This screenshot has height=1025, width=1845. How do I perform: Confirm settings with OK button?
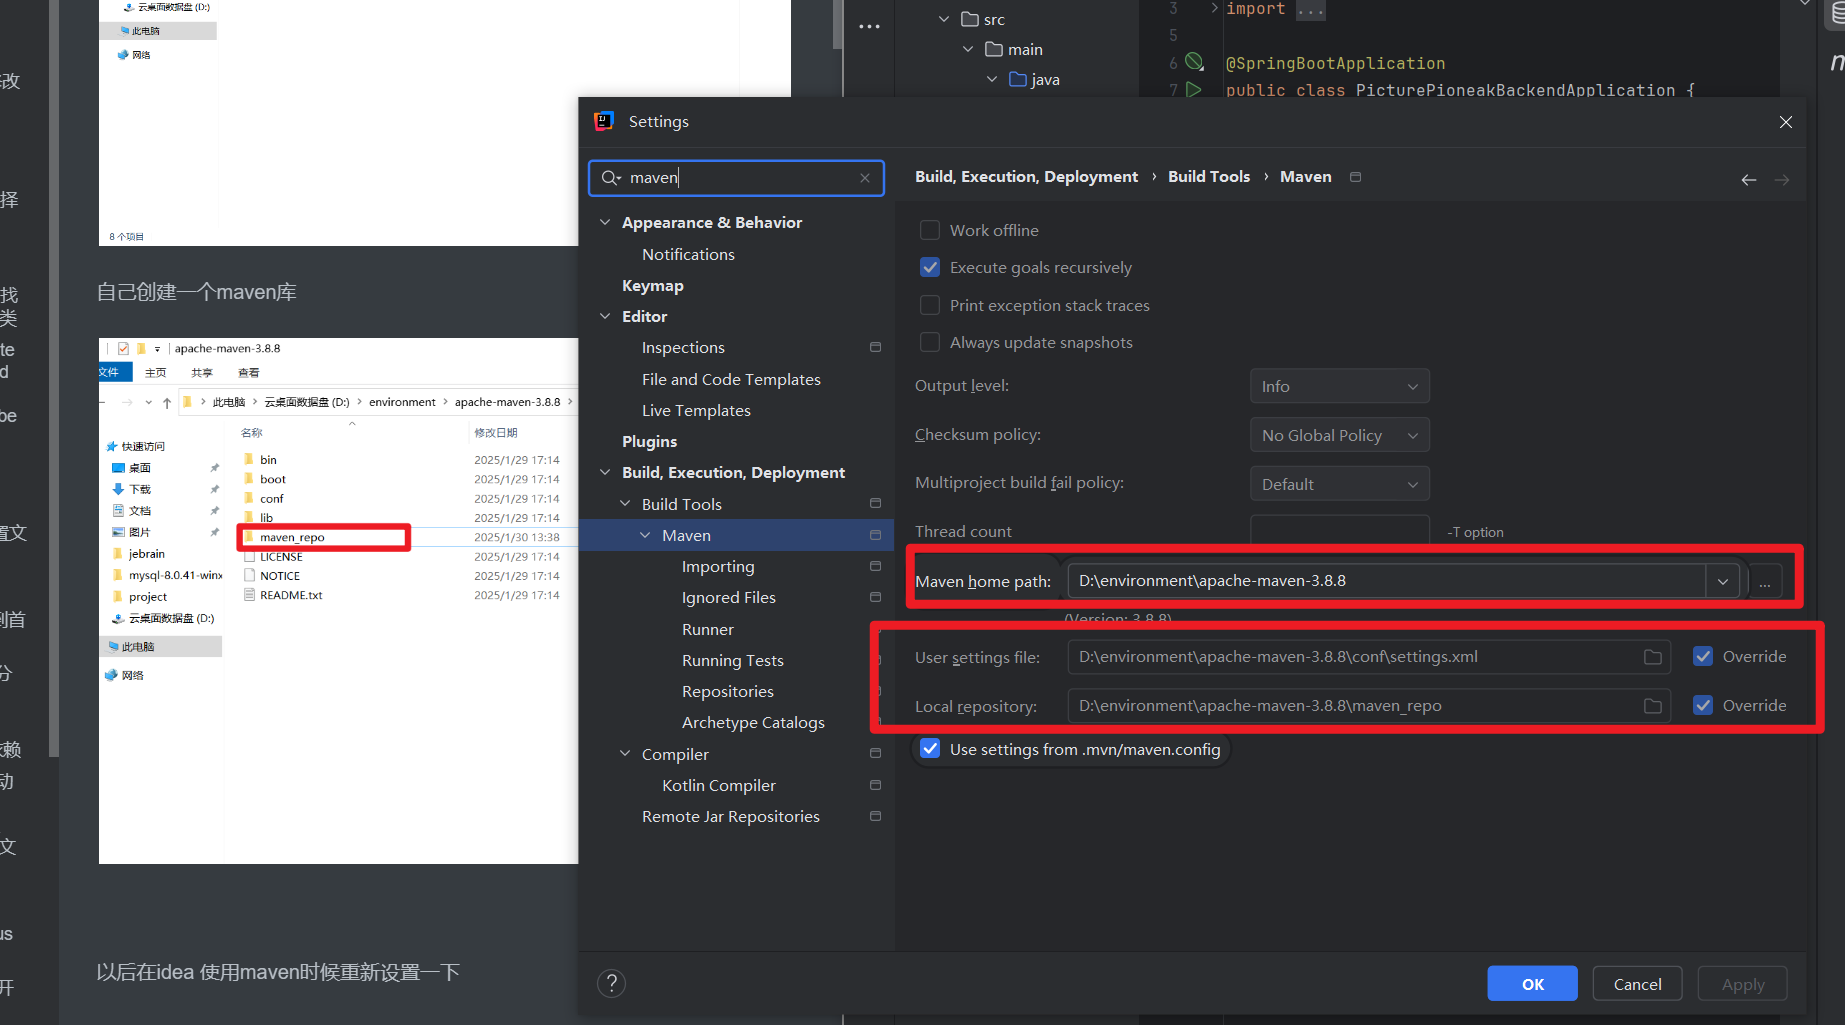pyautogui.click(x=1532, y=984)
